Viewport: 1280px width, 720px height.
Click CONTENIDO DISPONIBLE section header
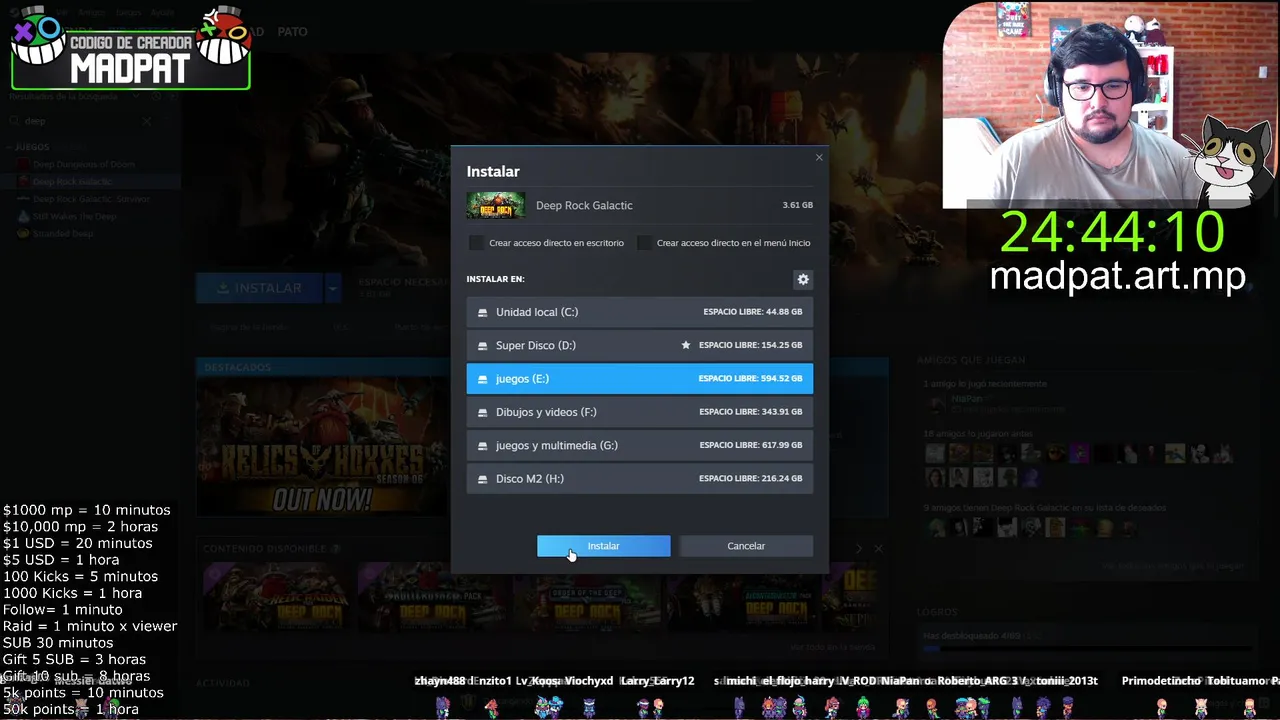click(x=265, y=549)
